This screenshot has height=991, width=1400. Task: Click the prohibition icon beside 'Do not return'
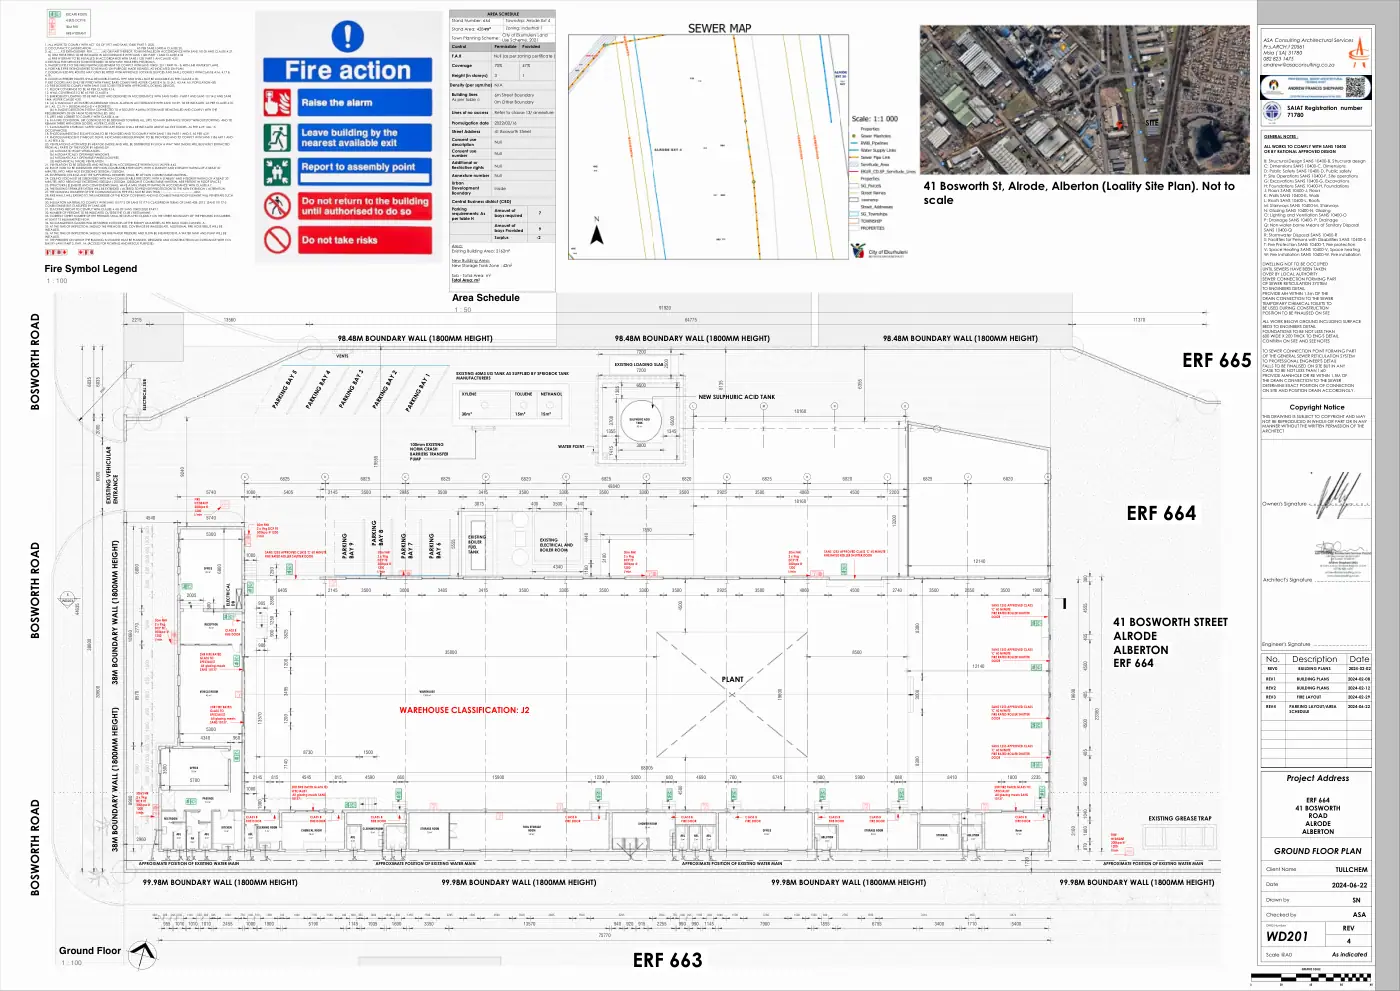278,206
